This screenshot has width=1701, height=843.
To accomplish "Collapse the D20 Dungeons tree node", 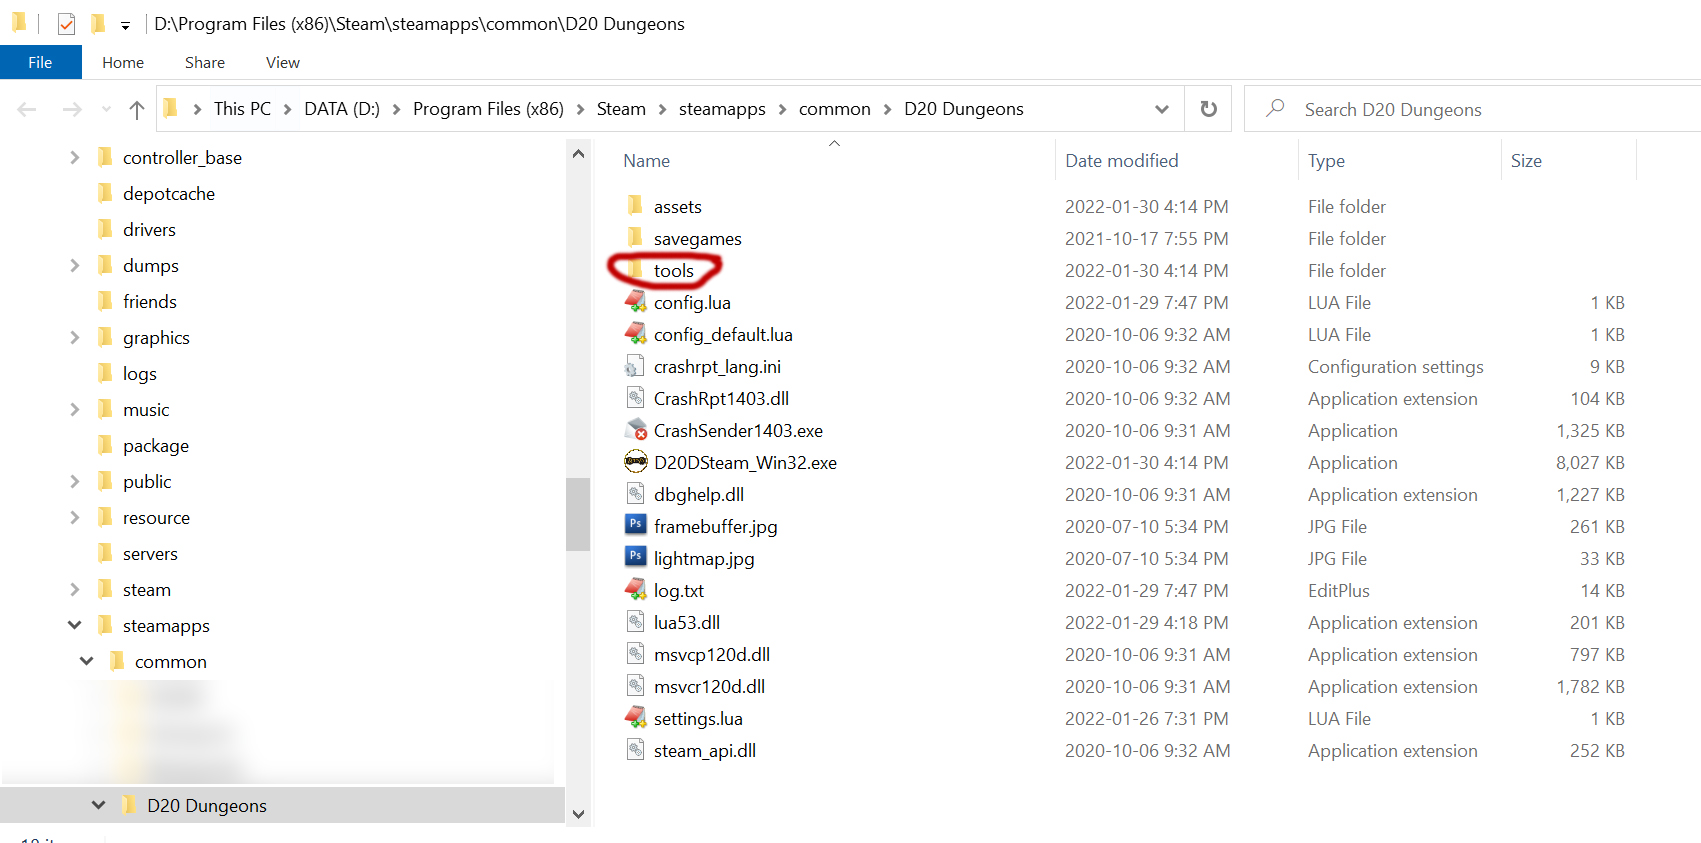I will click(x=99, y=805).
